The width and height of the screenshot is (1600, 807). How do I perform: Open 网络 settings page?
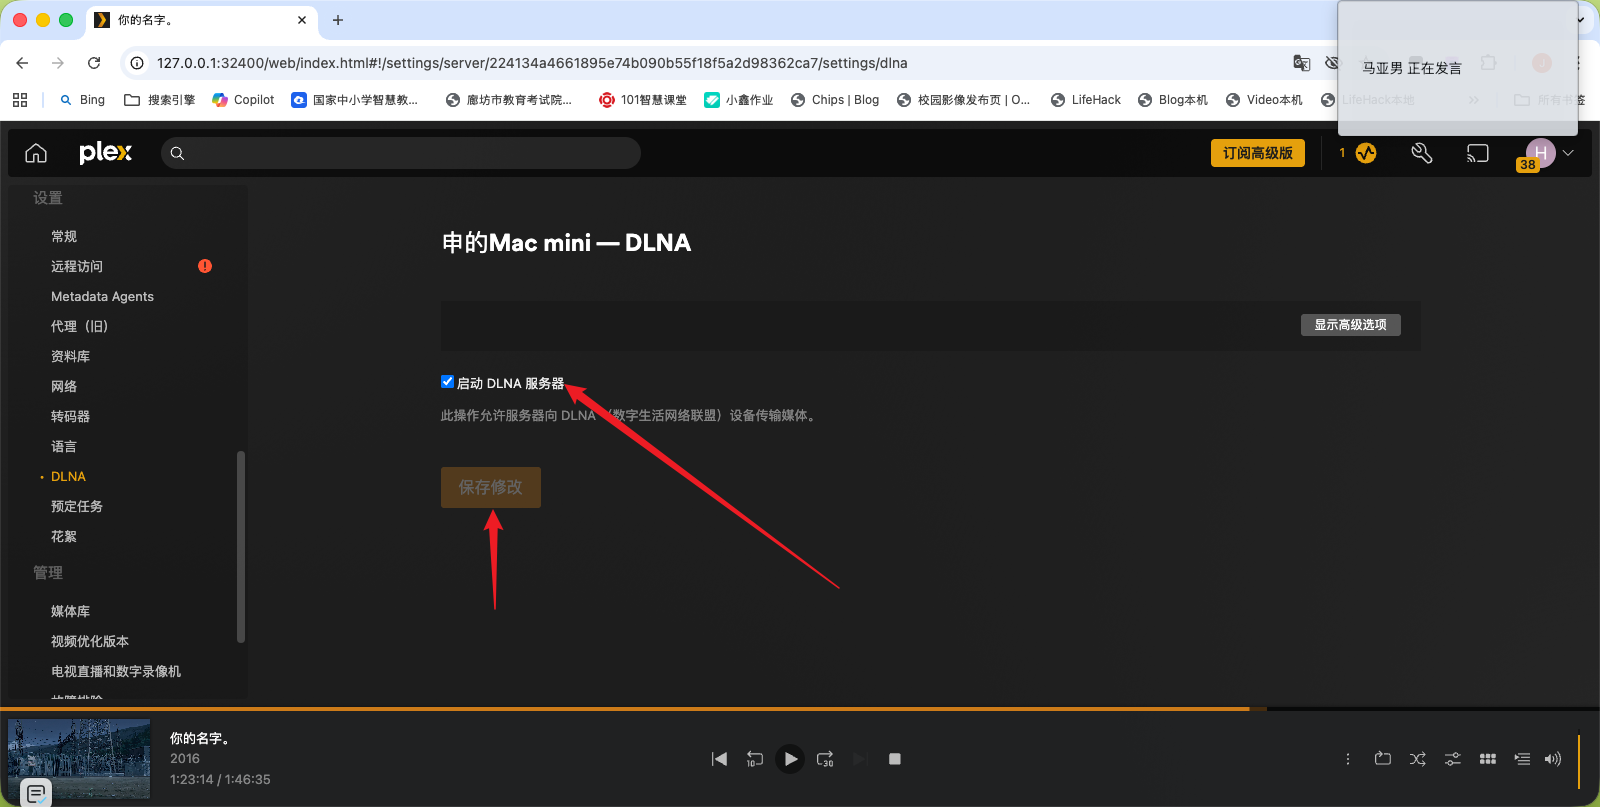pos(64,386)
